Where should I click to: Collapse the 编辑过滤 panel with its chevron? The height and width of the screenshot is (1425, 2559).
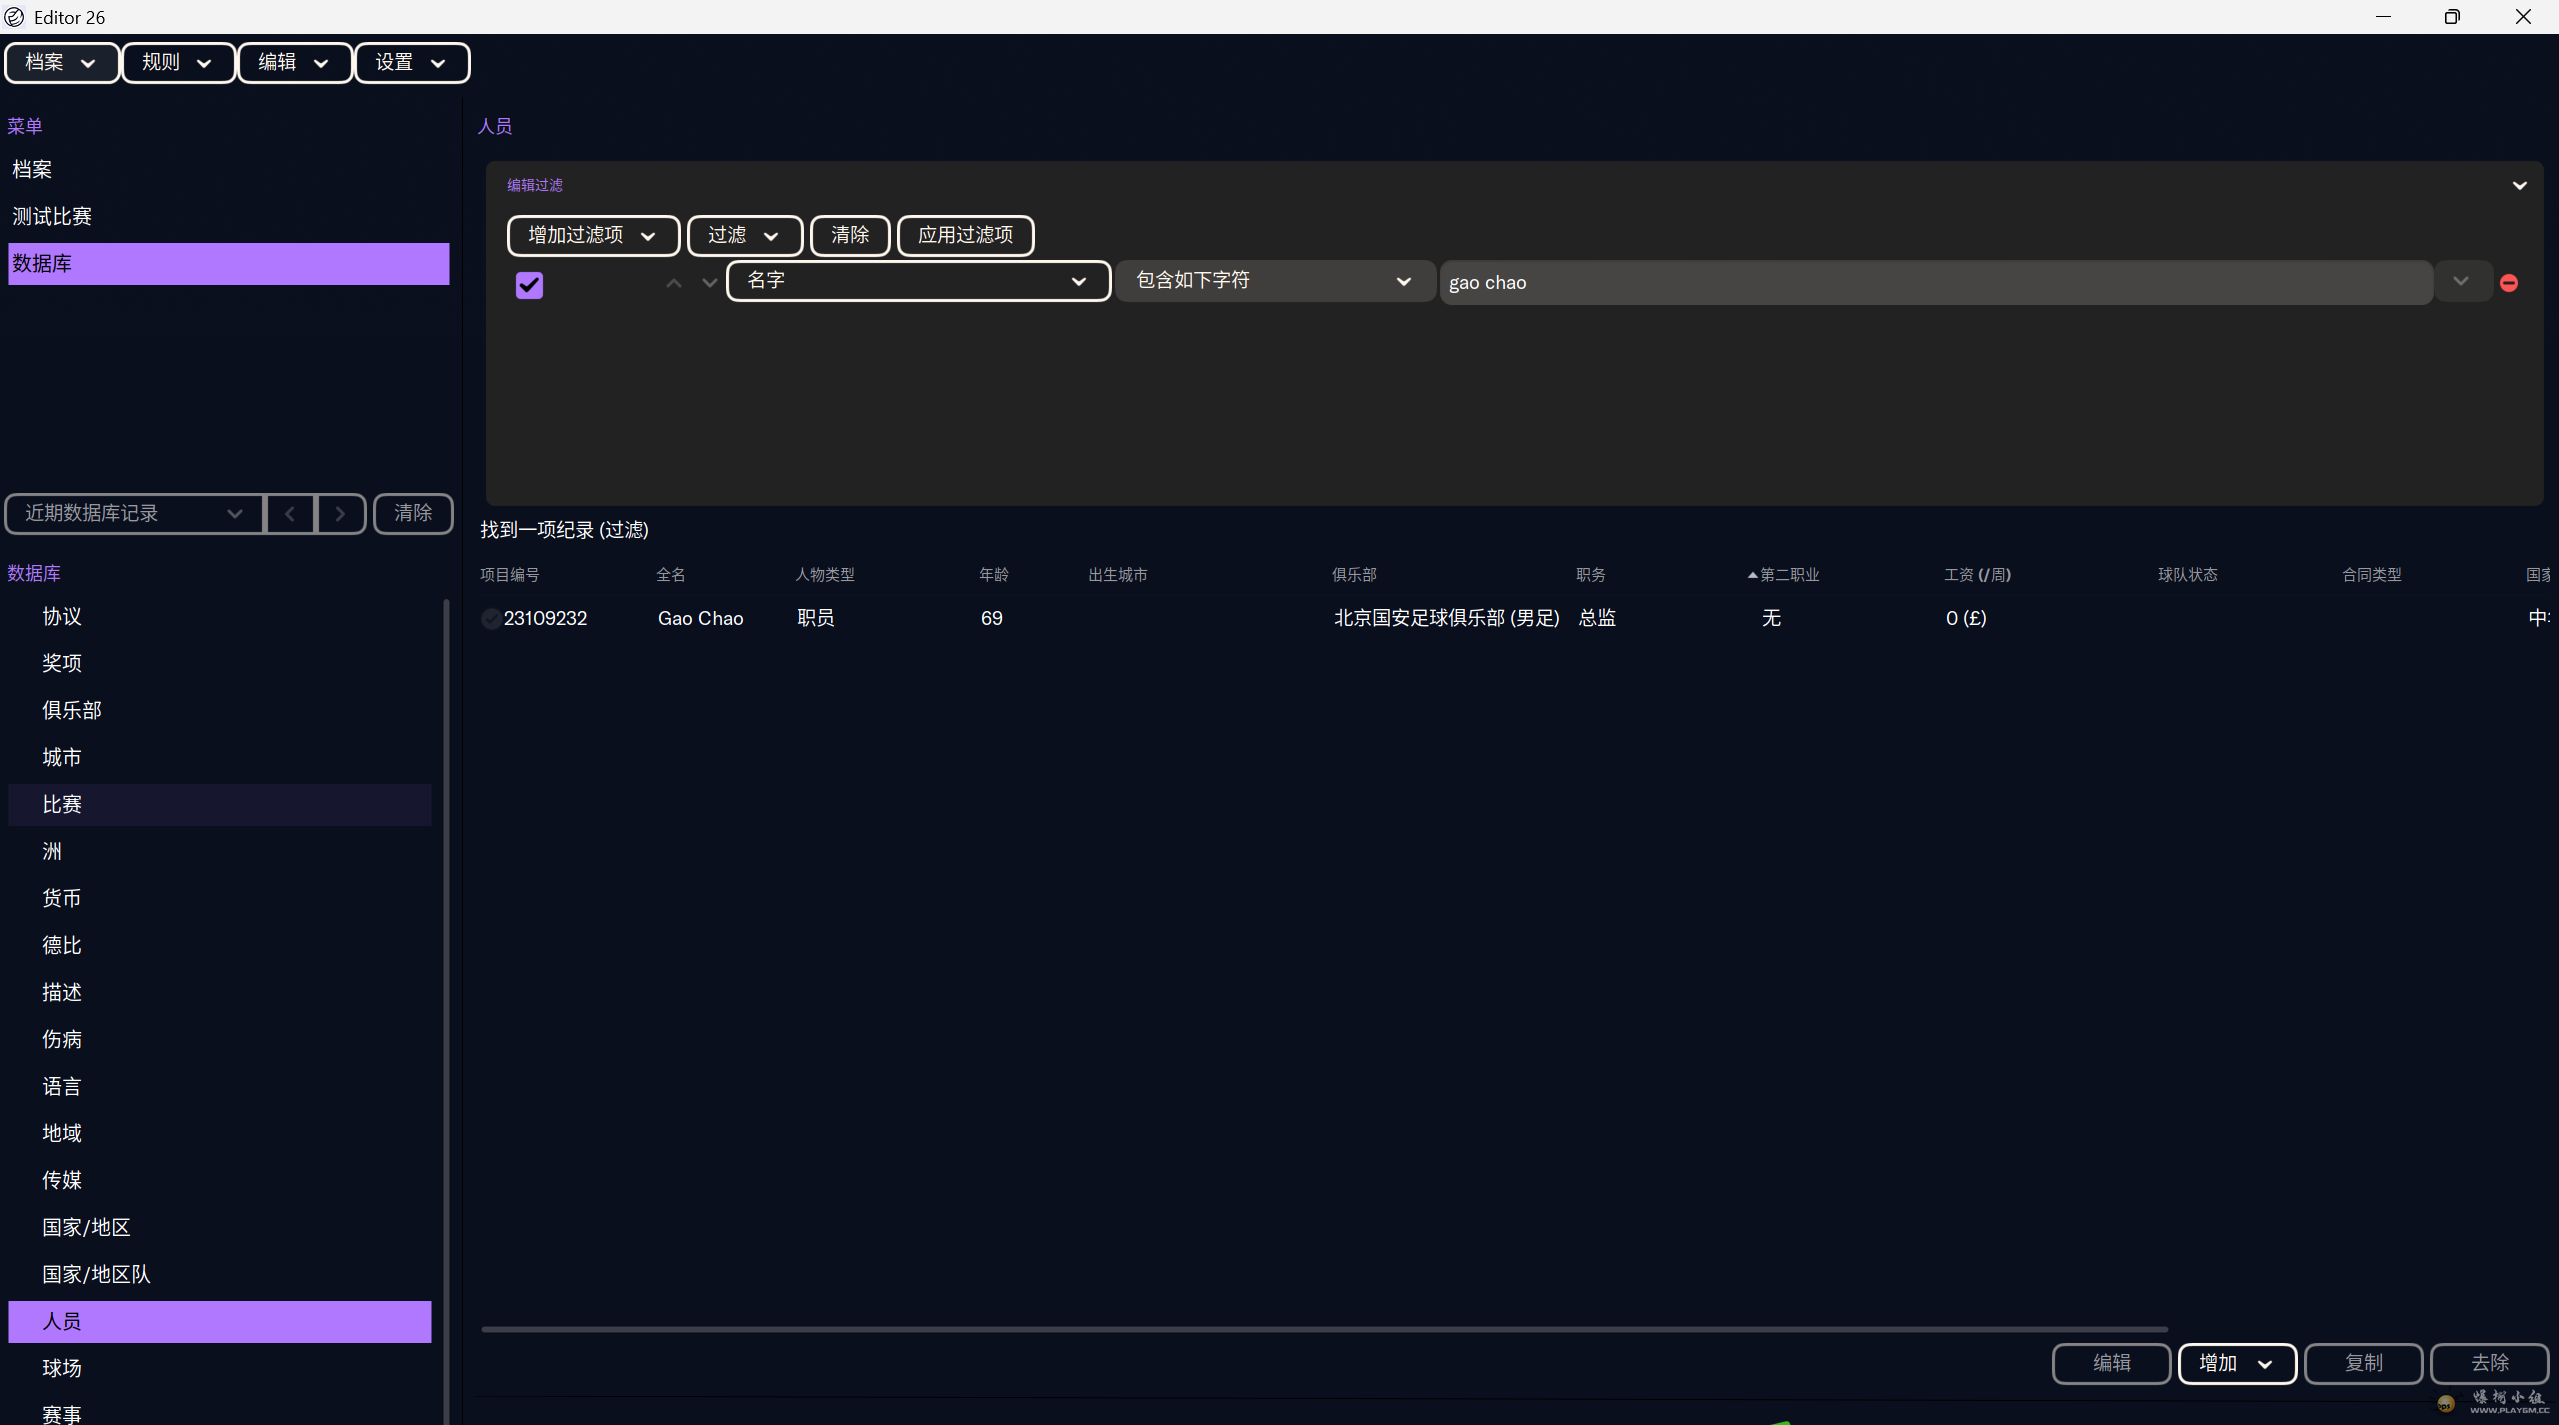point(2519,184)
